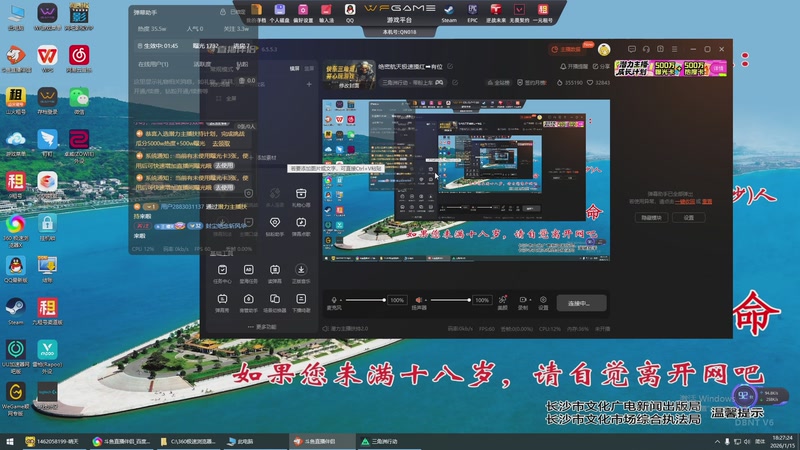Open the 三角洲行动 category selector
Viewport: 800px width, 450px height.
pos(412,82)
